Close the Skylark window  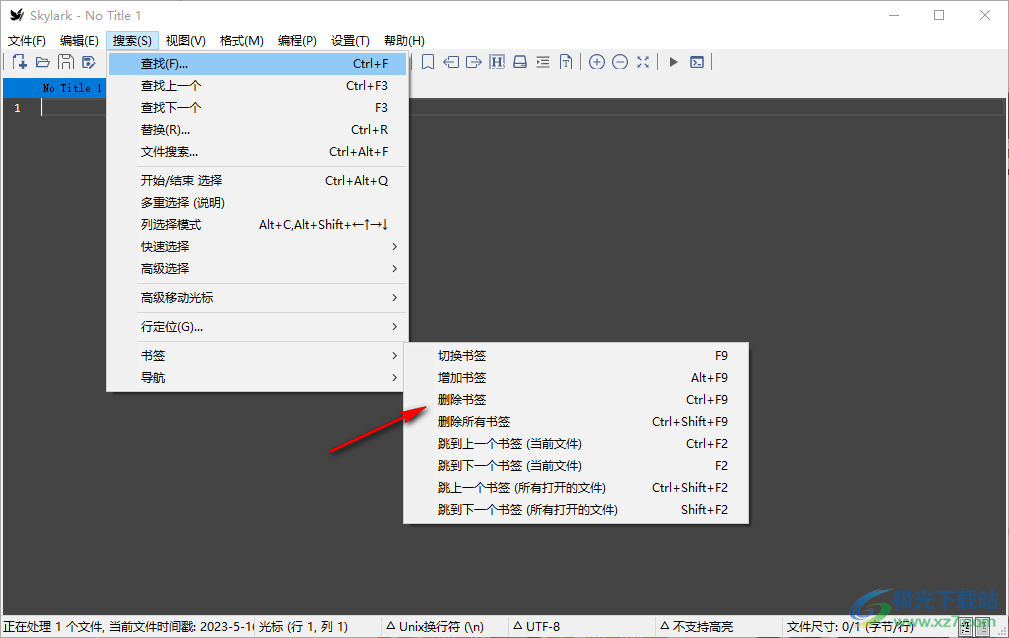pos(985,15)
